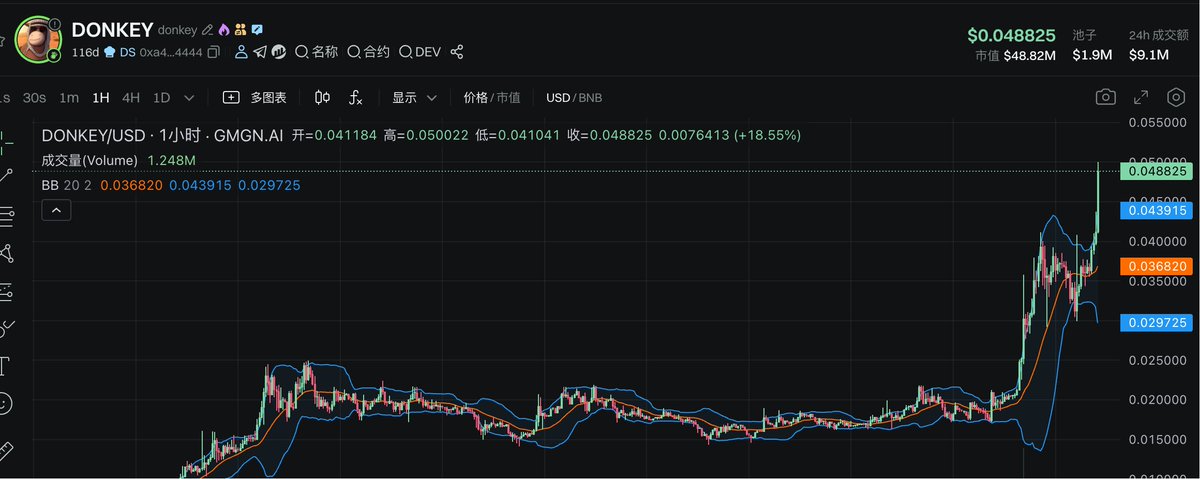
Task: Search by 名称 (name)
Action: click(316, 52)
